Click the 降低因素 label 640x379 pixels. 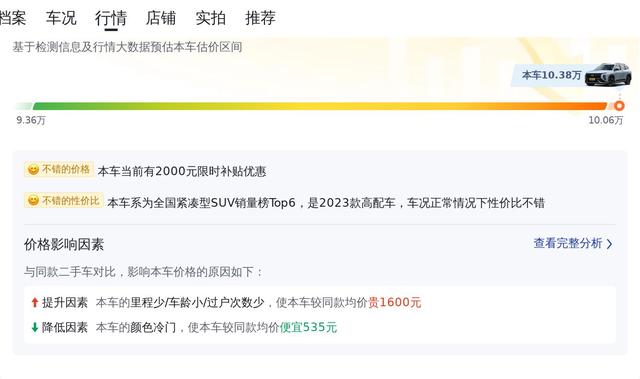coord(65,327)
